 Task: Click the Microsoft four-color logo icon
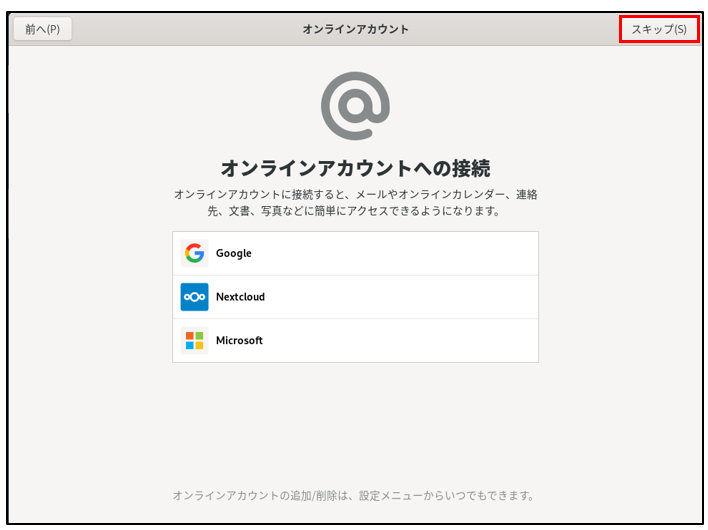(194, 341)
